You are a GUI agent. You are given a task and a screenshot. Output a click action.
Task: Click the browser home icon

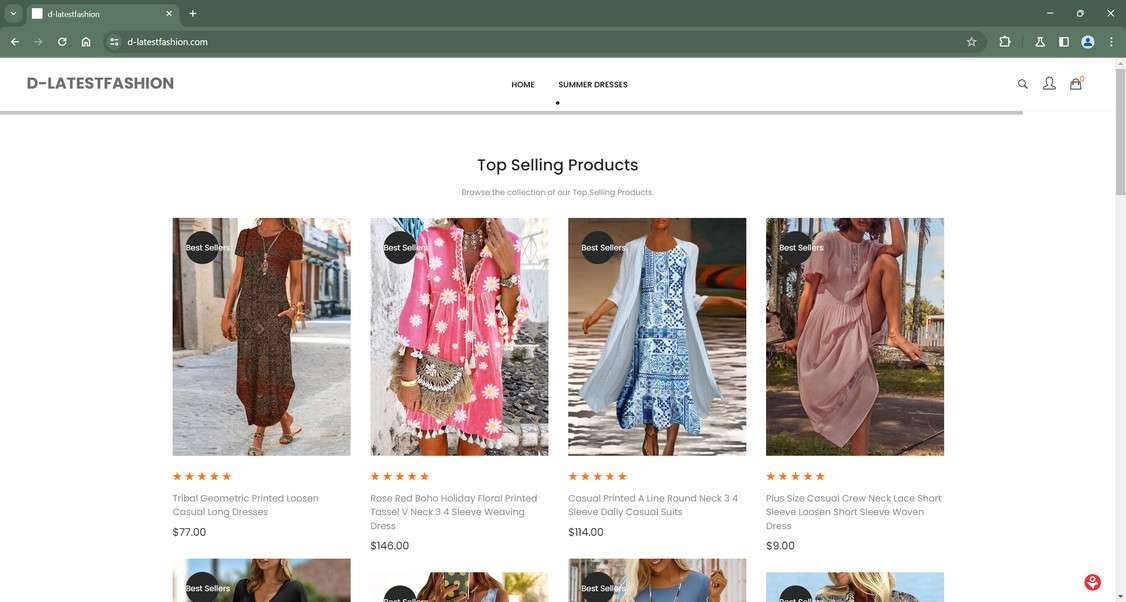coord(86,42)
